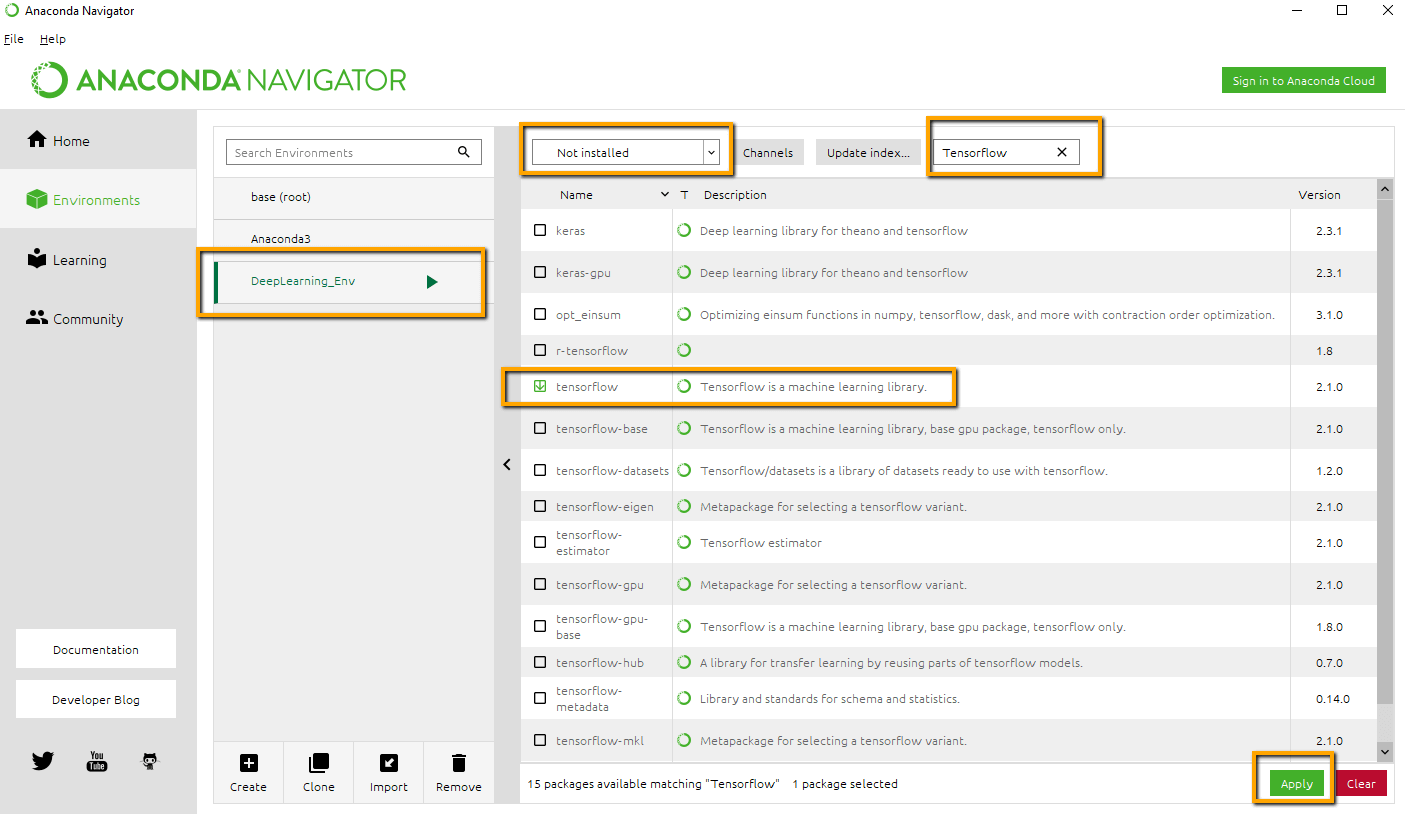Select the DeepLearning_Env environment

click(354, 282)
